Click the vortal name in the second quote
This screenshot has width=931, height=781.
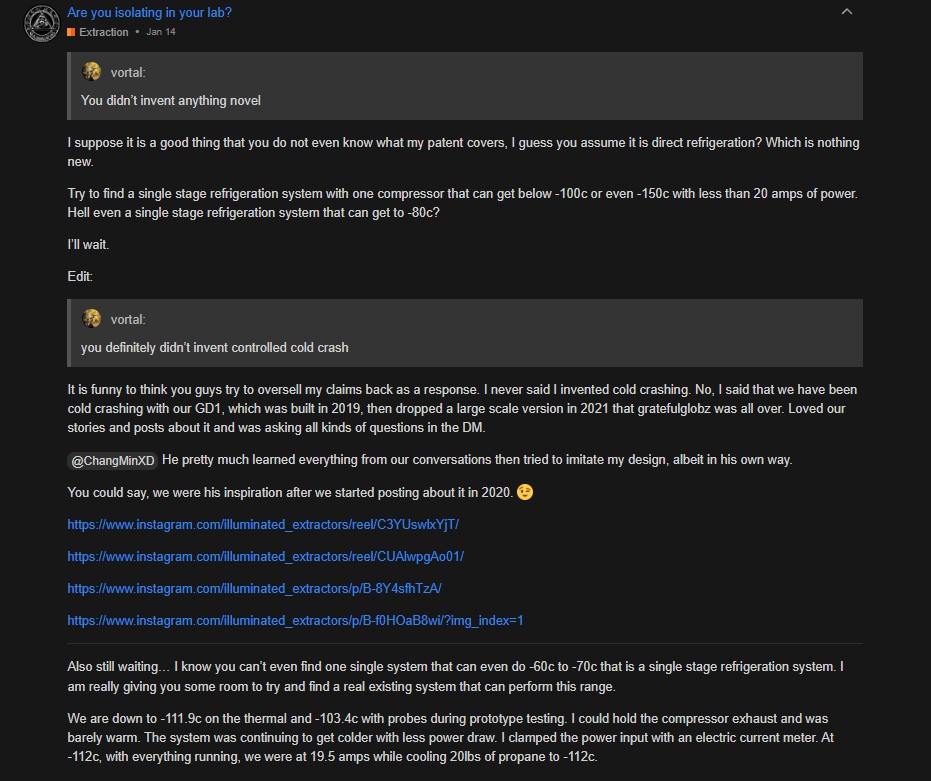[128, 320]
